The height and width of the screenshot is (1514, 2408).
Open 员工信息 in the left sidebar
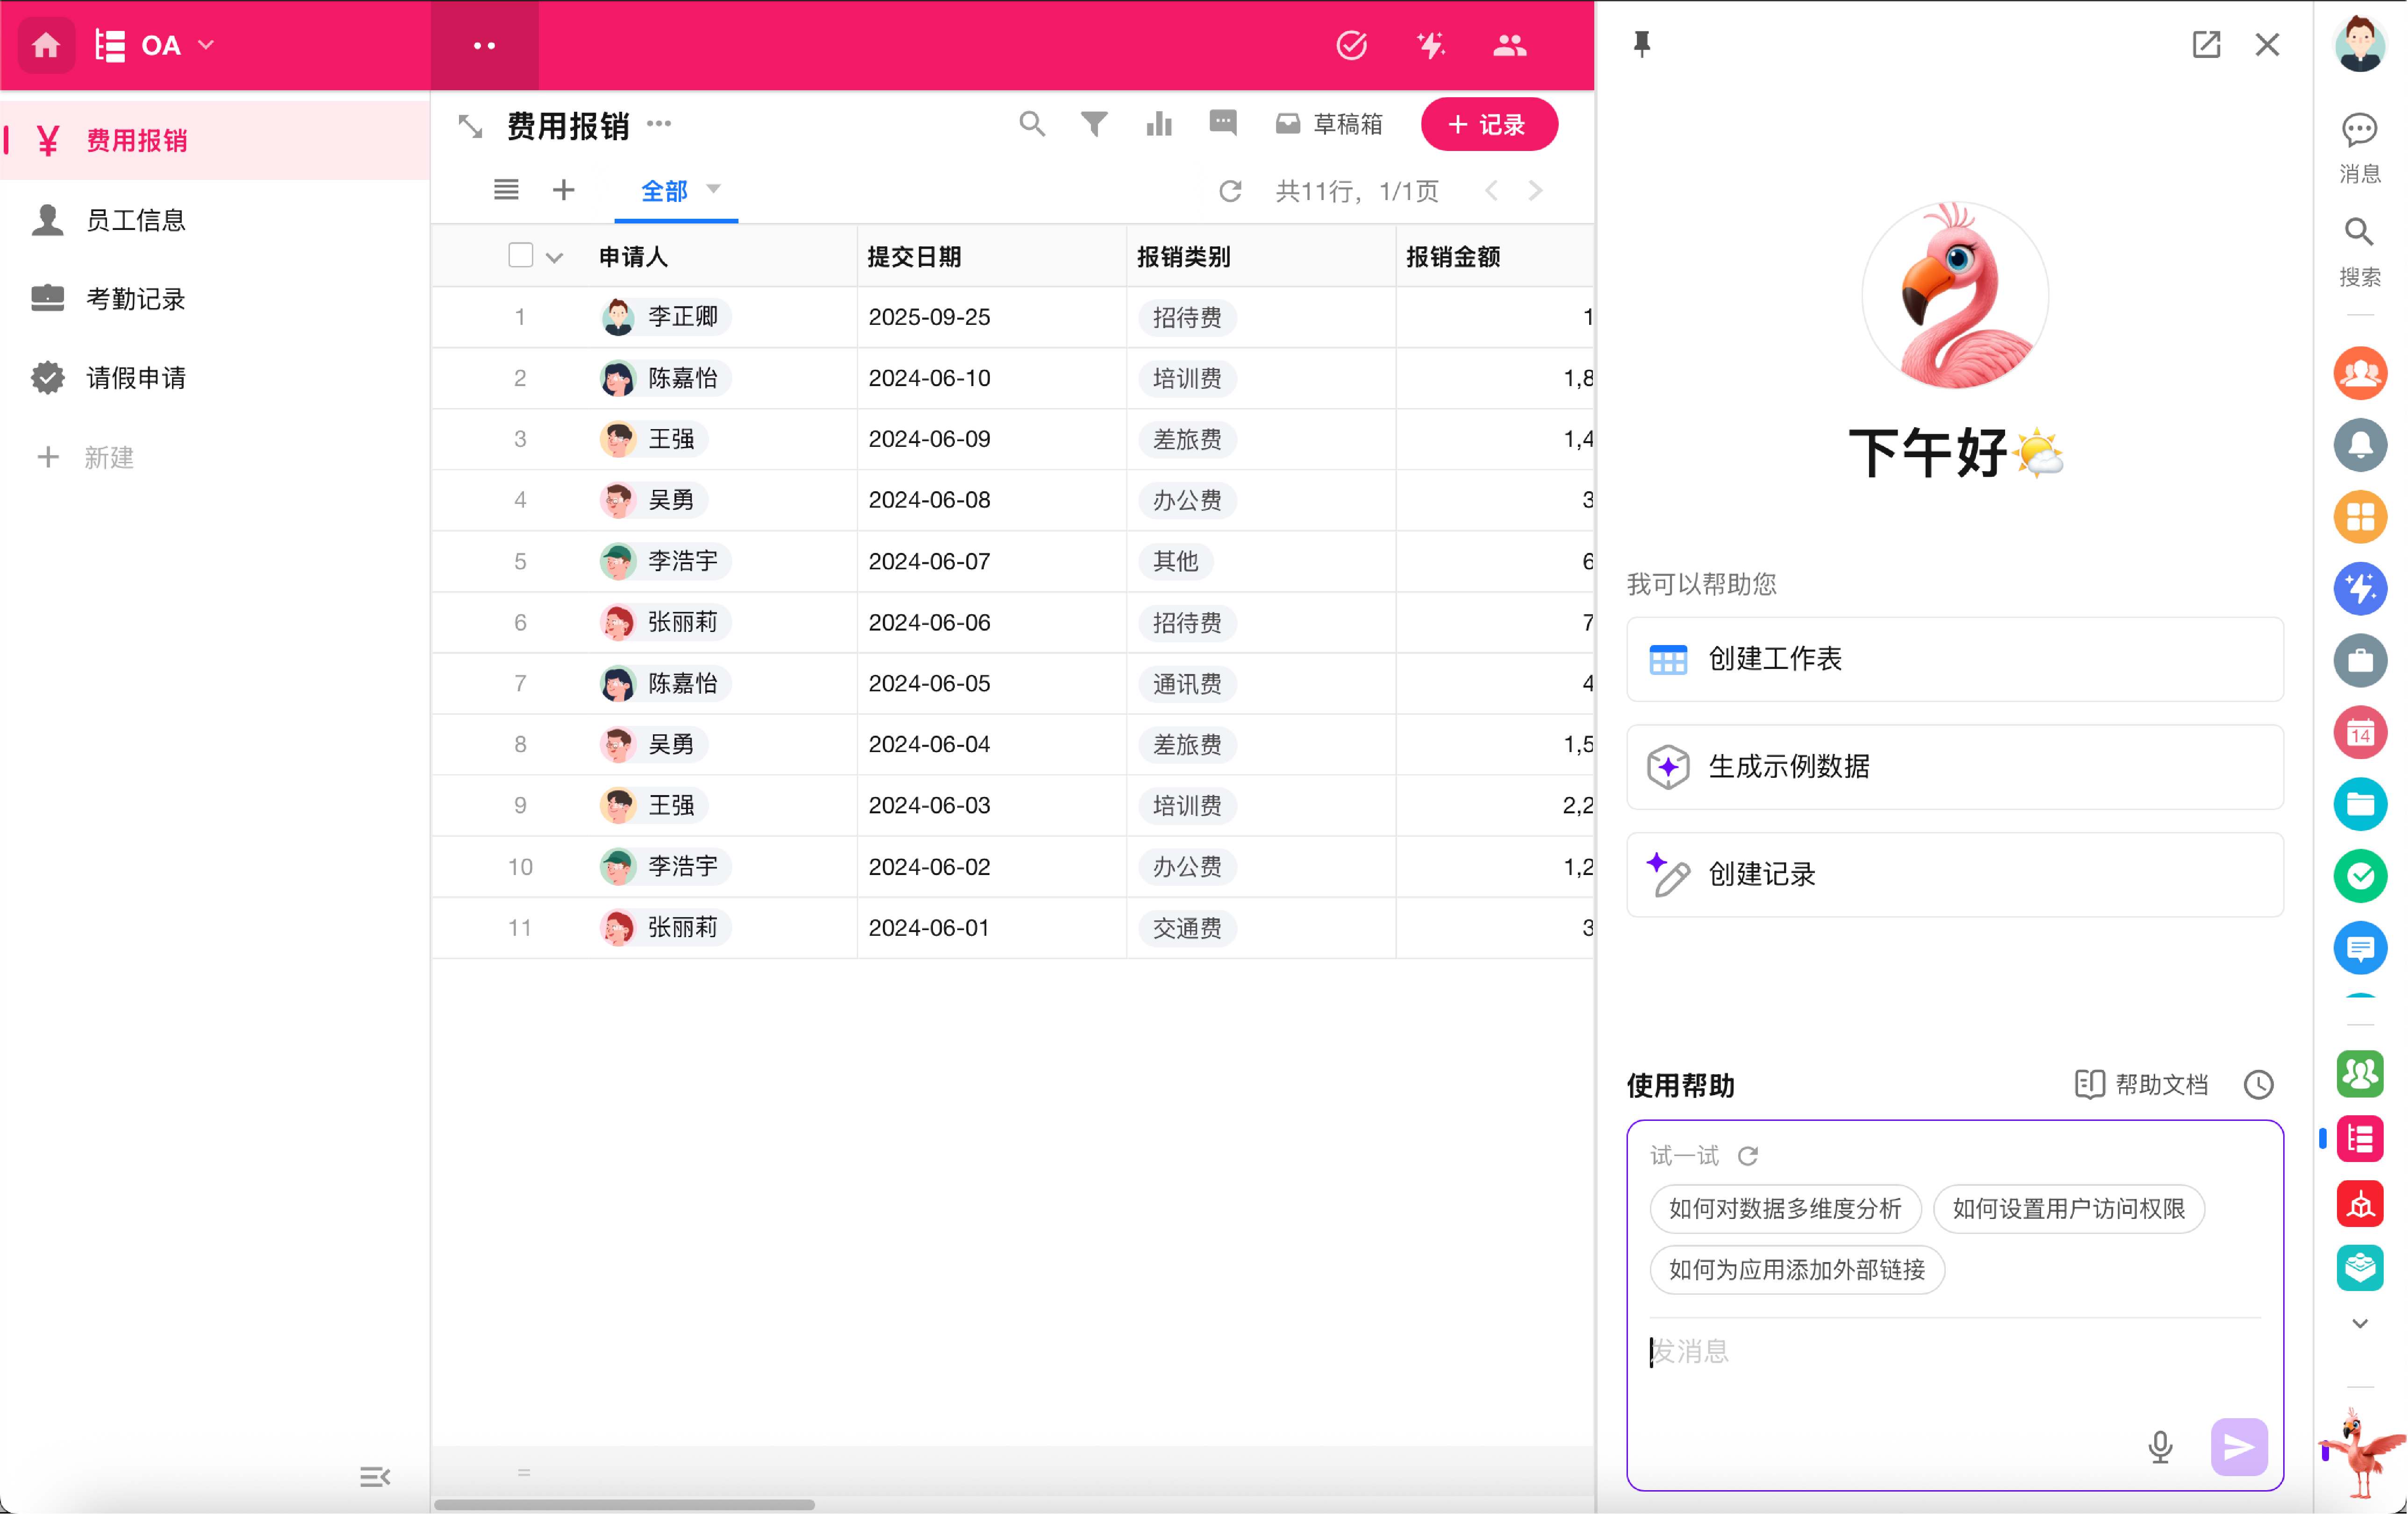click(136, 220)
